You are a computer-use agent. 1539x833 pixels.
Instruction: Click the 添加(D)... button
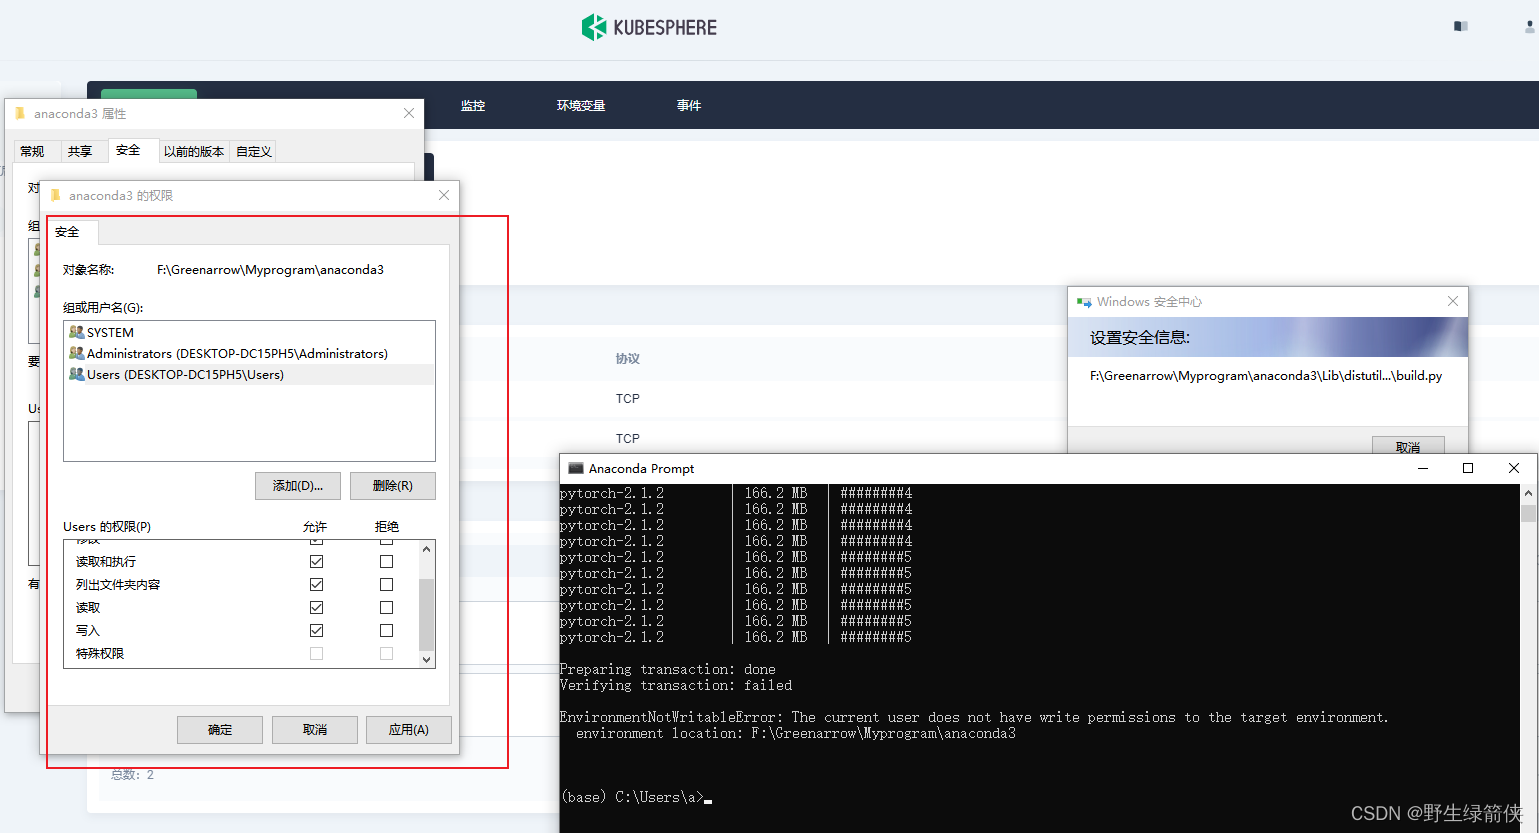(x=298, y=486)
